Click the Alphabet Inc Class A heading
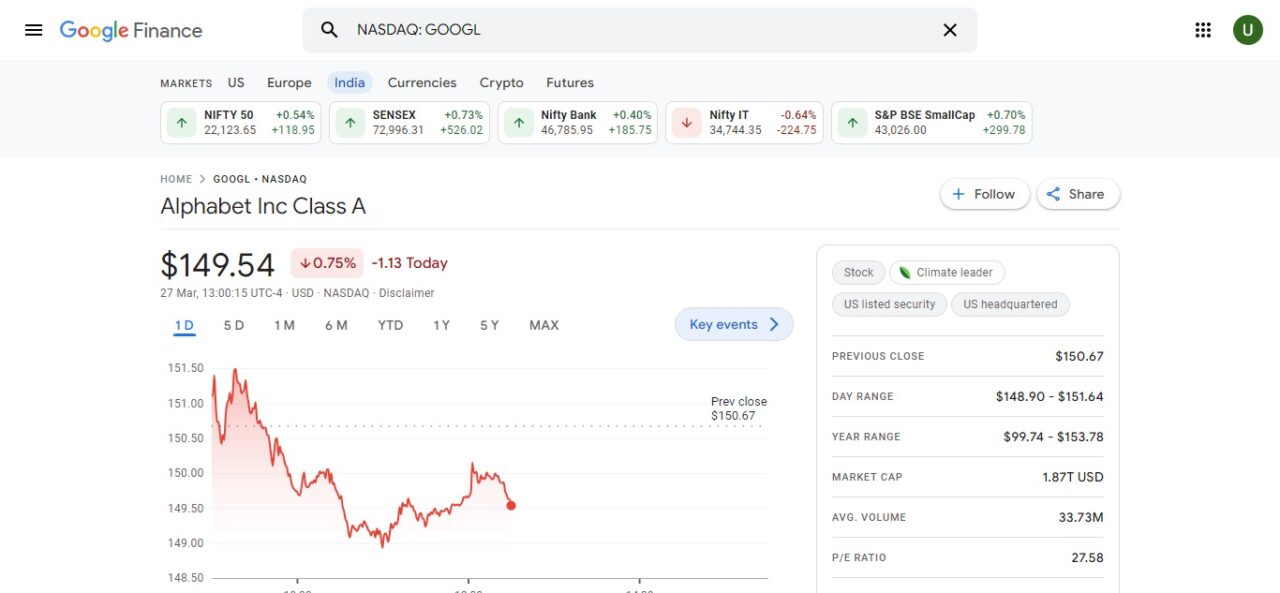The image size is (1280, 593). click(x=263, y=206)
